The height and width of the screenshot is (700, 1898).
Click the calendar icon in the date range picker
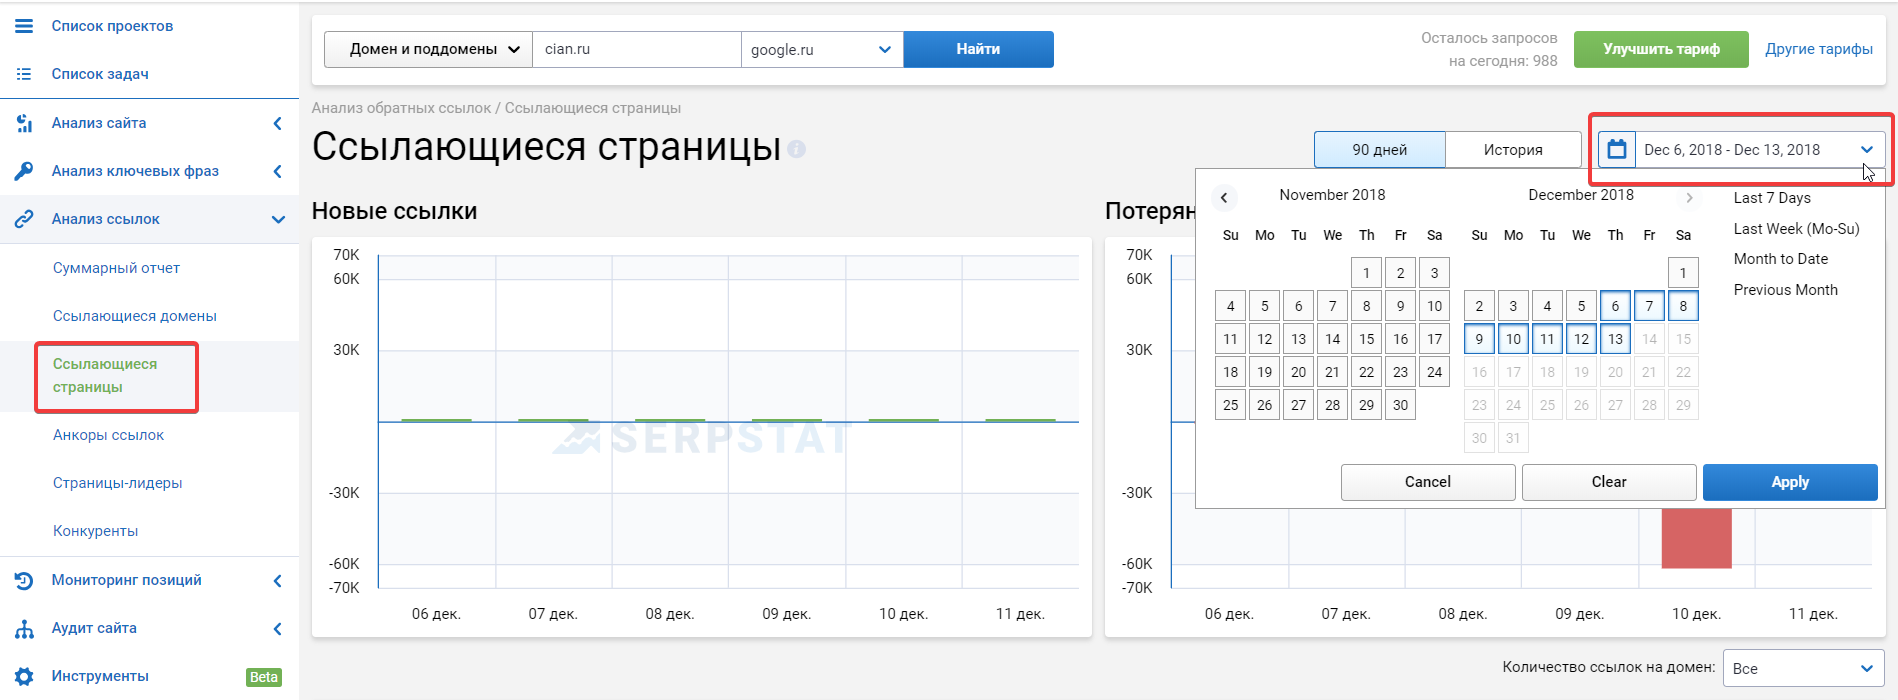[x=1617, y=150]
